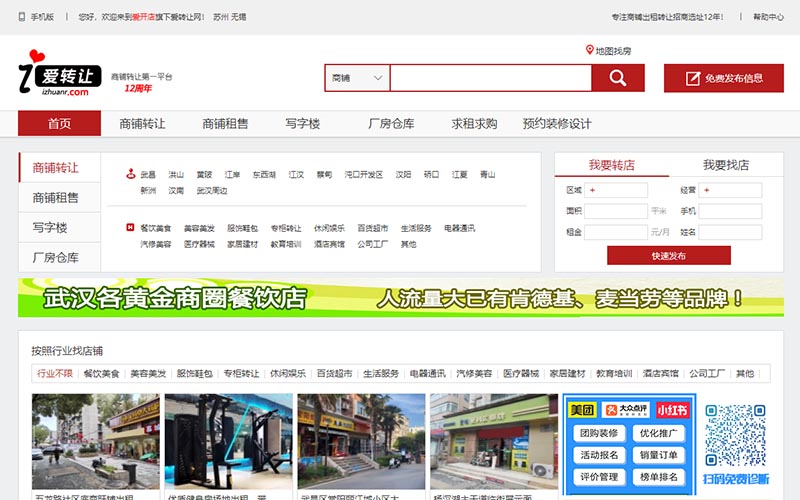Viewport: 800px width, 500px height.
Task: Click the 面积 input field
Action: point(616,211)
